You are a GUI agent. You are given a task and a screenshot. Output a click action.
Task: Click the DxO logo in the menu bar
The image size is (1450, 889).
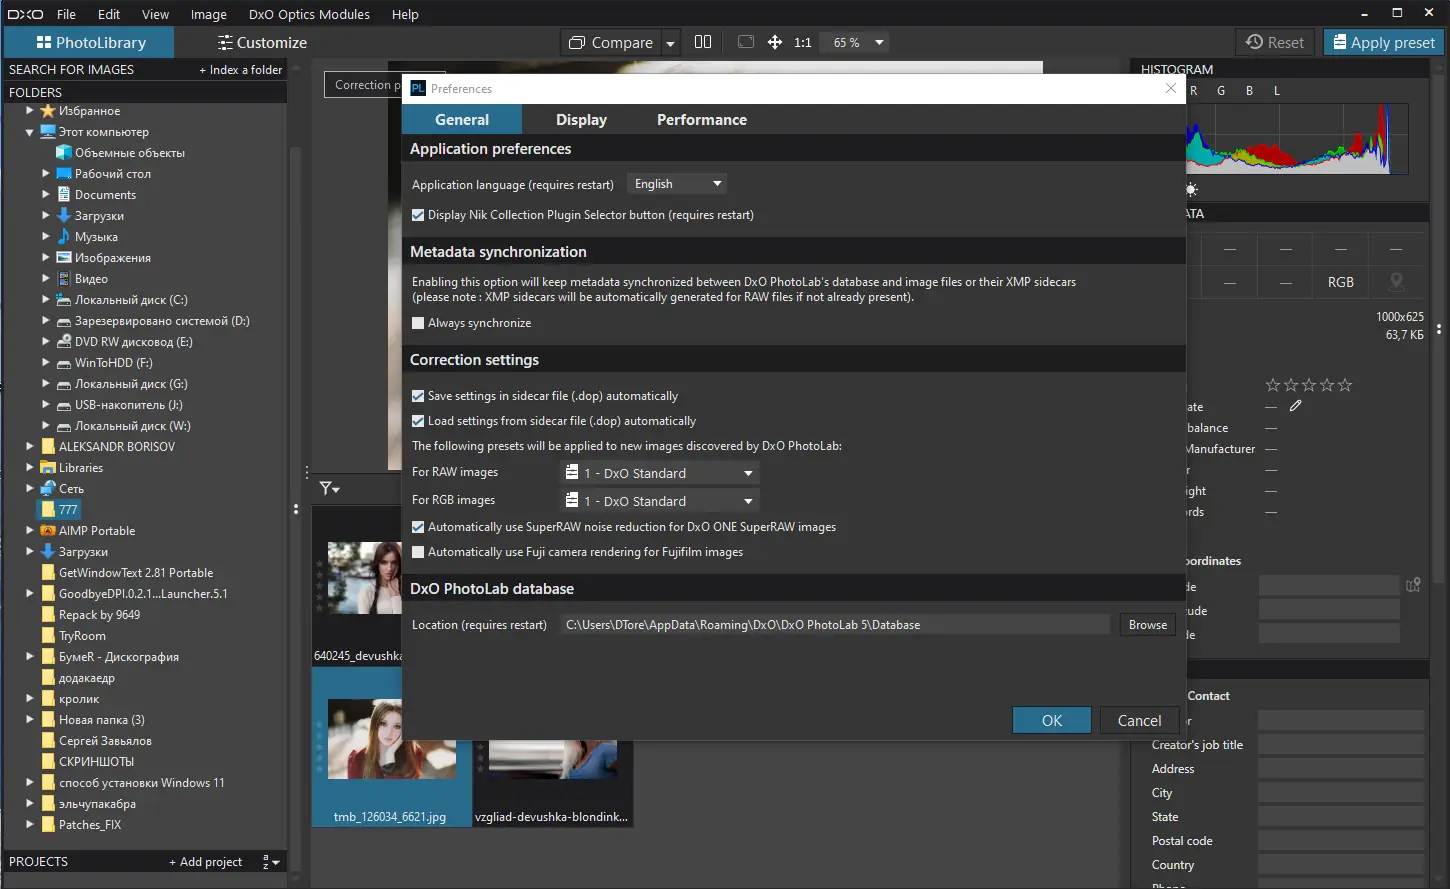point(25,14)
